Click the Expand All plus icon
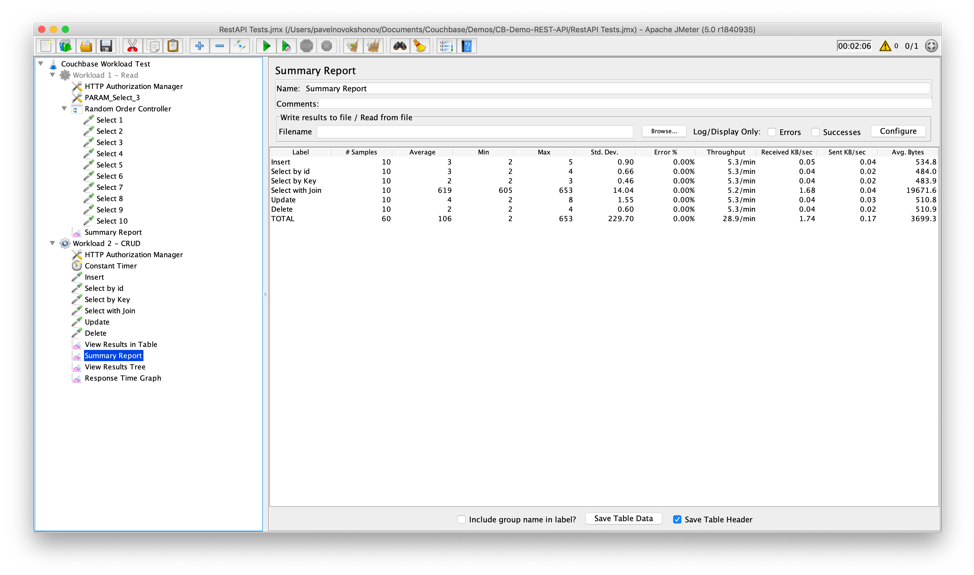The image size is (974, 575). tap(199, 46)
